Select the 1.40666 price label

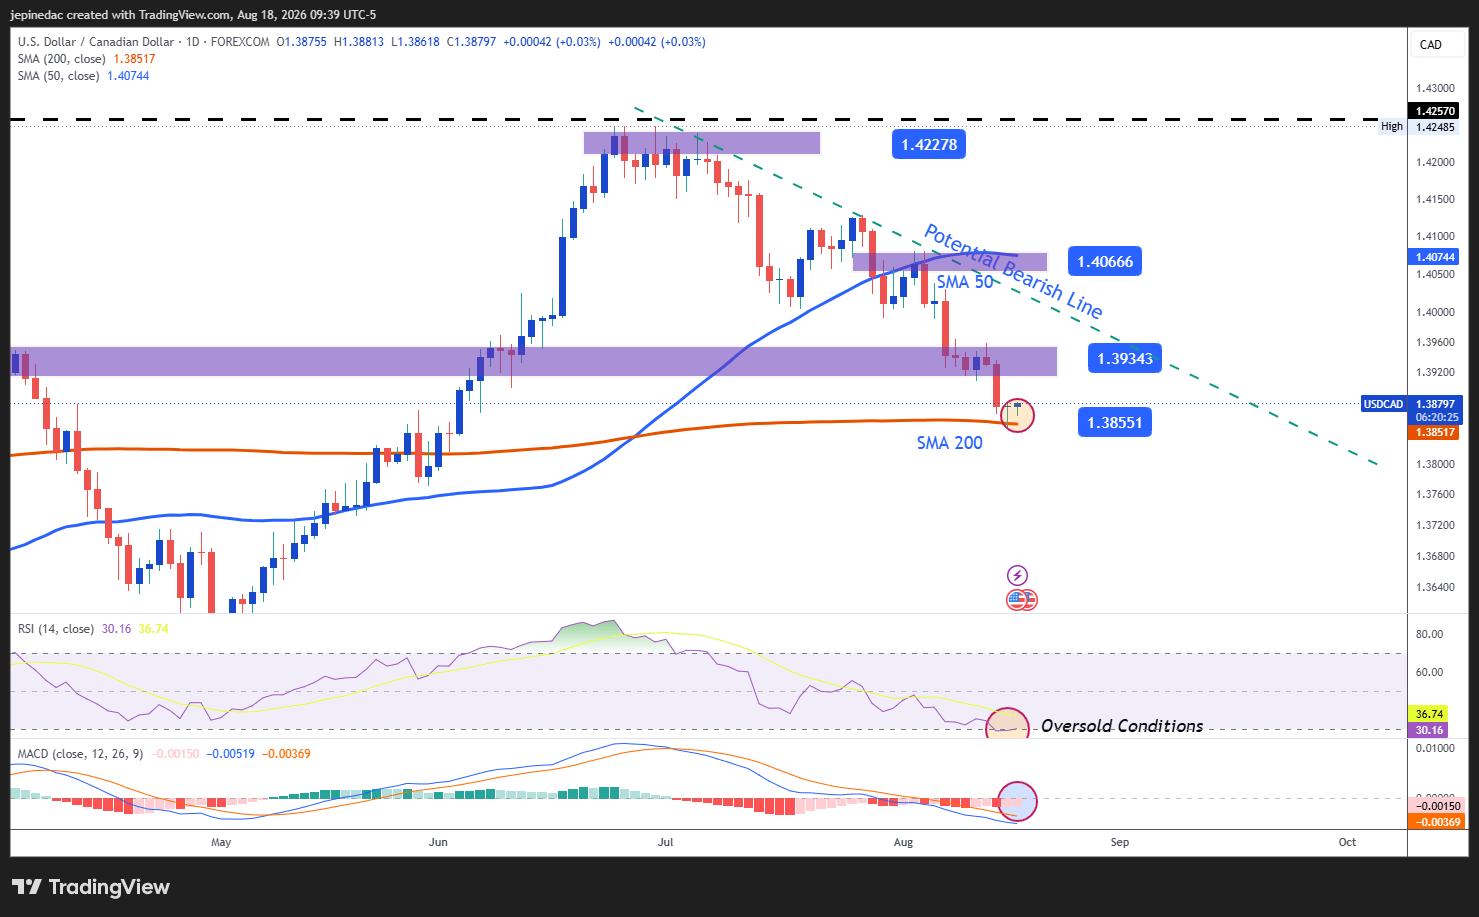[1105, 262]
